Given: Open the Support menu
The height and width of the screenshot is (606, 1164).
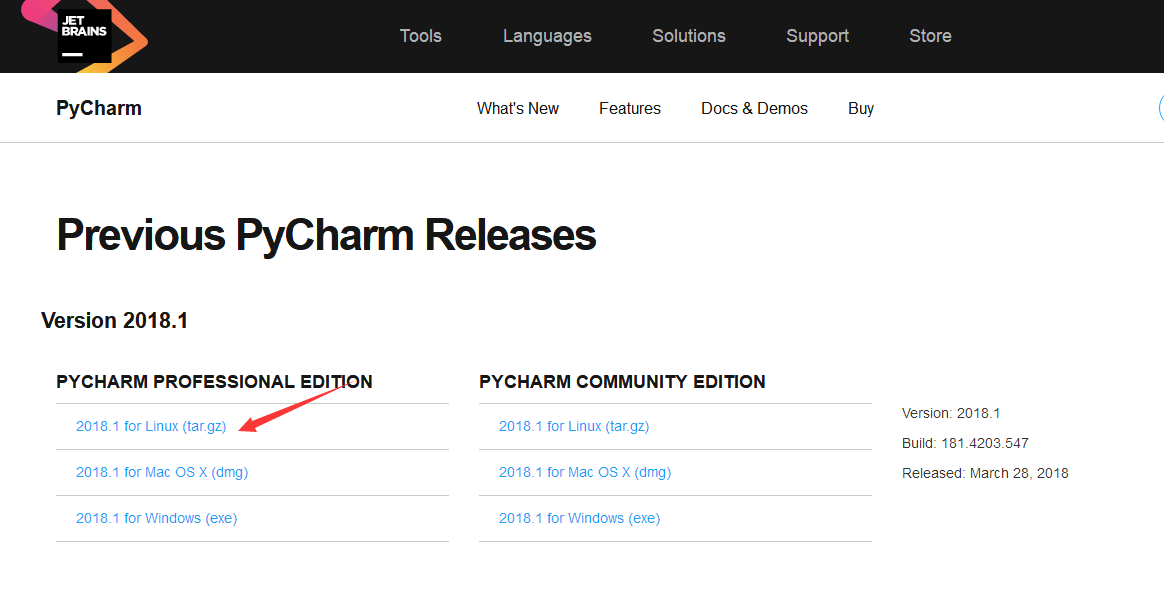Looking at the screenshot, I should pyautogui.click(x=817, y=35).
